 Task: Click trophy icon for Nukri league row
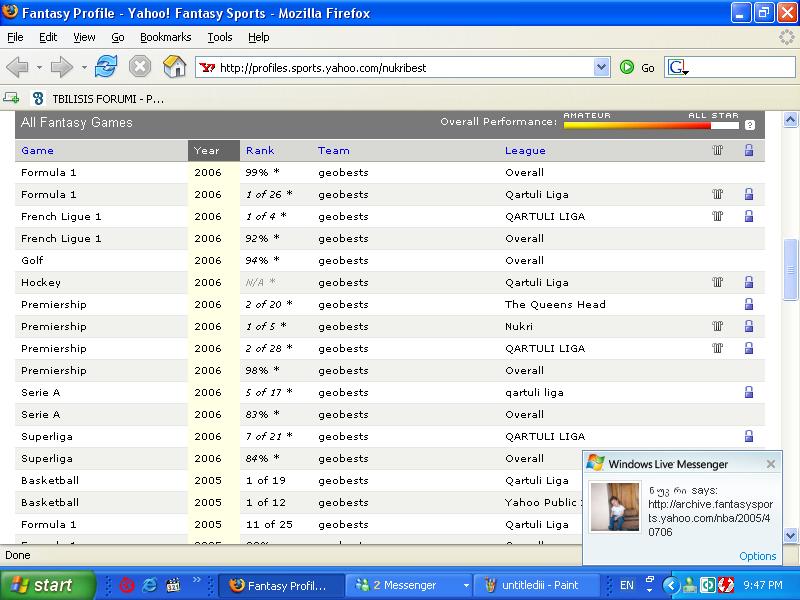718,326
